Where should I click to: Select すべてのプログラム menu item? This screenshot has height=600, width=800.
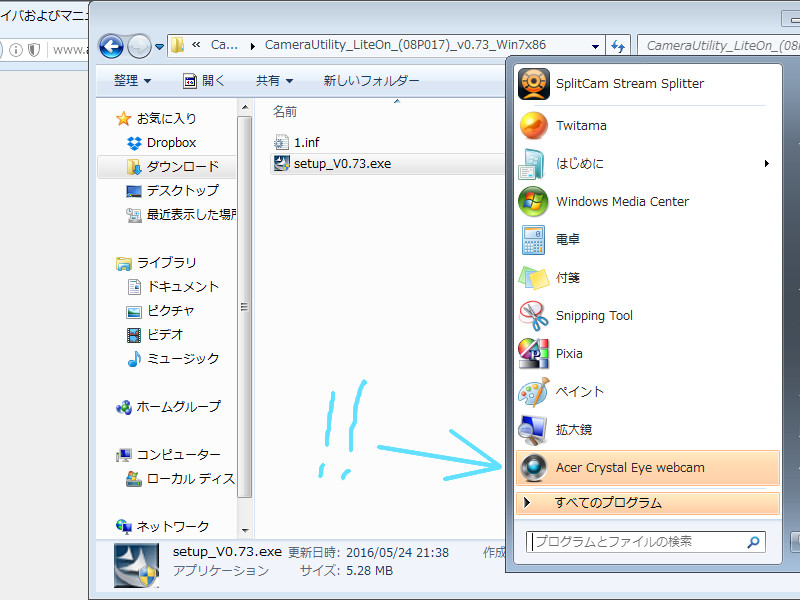click(x=647, y=503)
